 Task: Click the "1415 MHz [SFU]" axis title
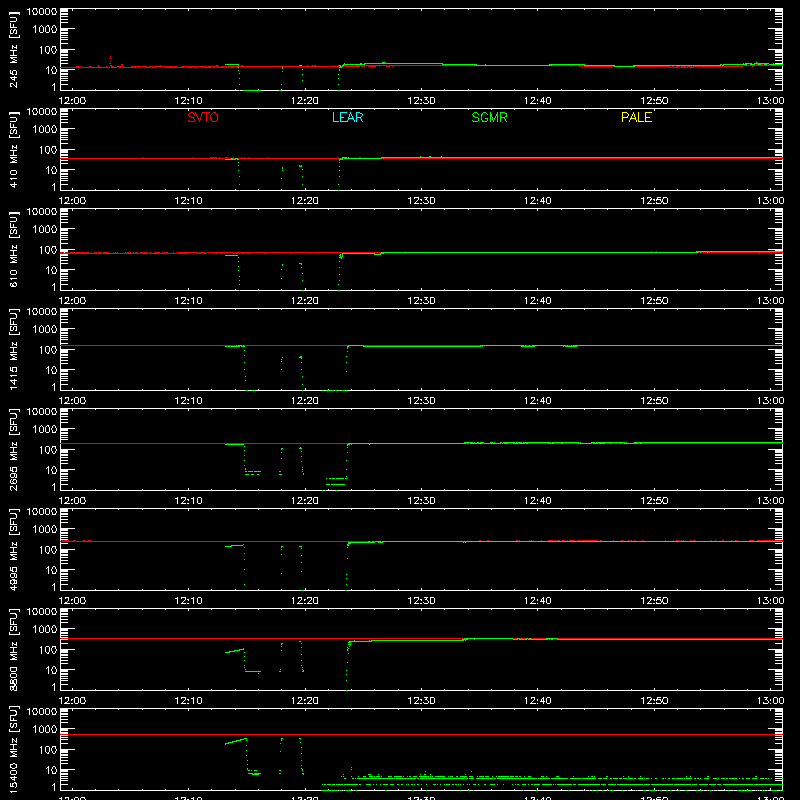14,349
